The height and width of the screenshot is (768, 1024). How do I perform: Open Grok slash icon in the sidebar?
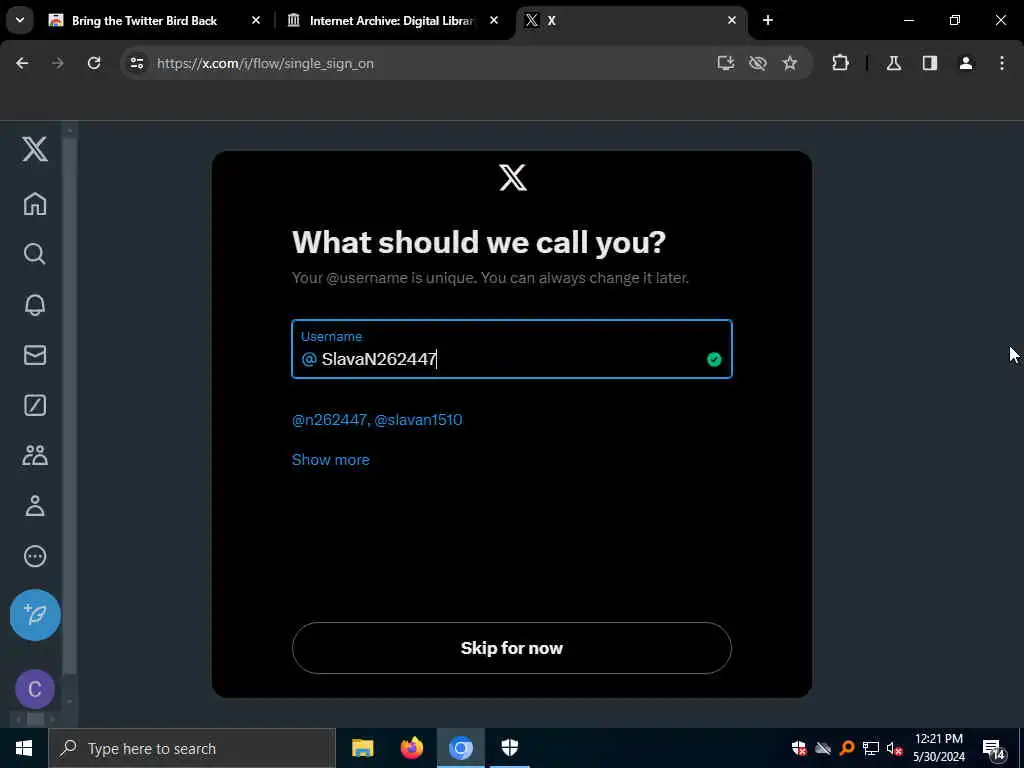point(35,405)
